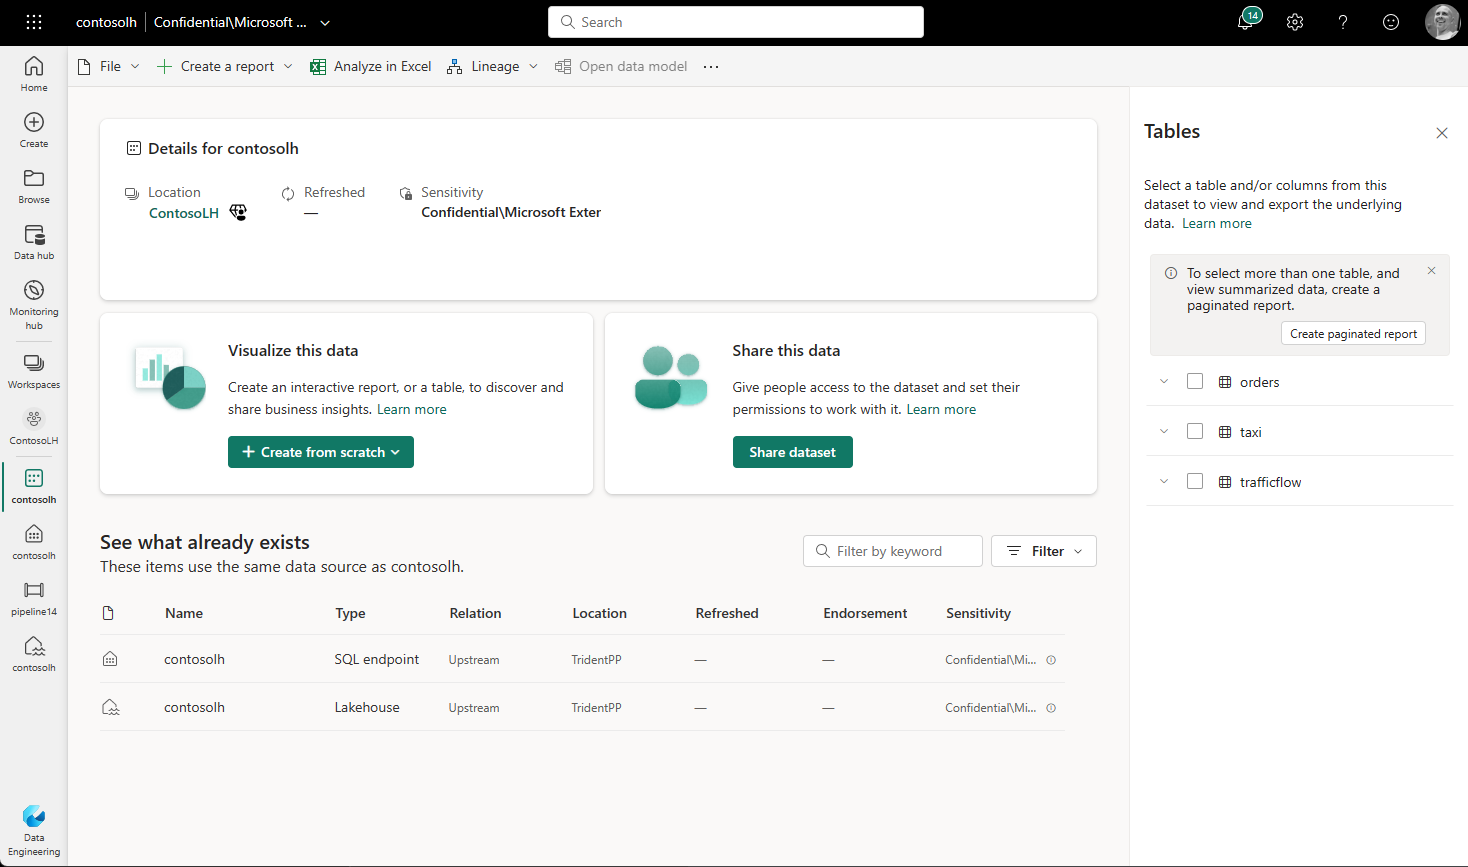The width and height of the screenshot is (1468, 867).
Task: Click the Excel icon for Analyze in Excel
Action: (318, 67)
